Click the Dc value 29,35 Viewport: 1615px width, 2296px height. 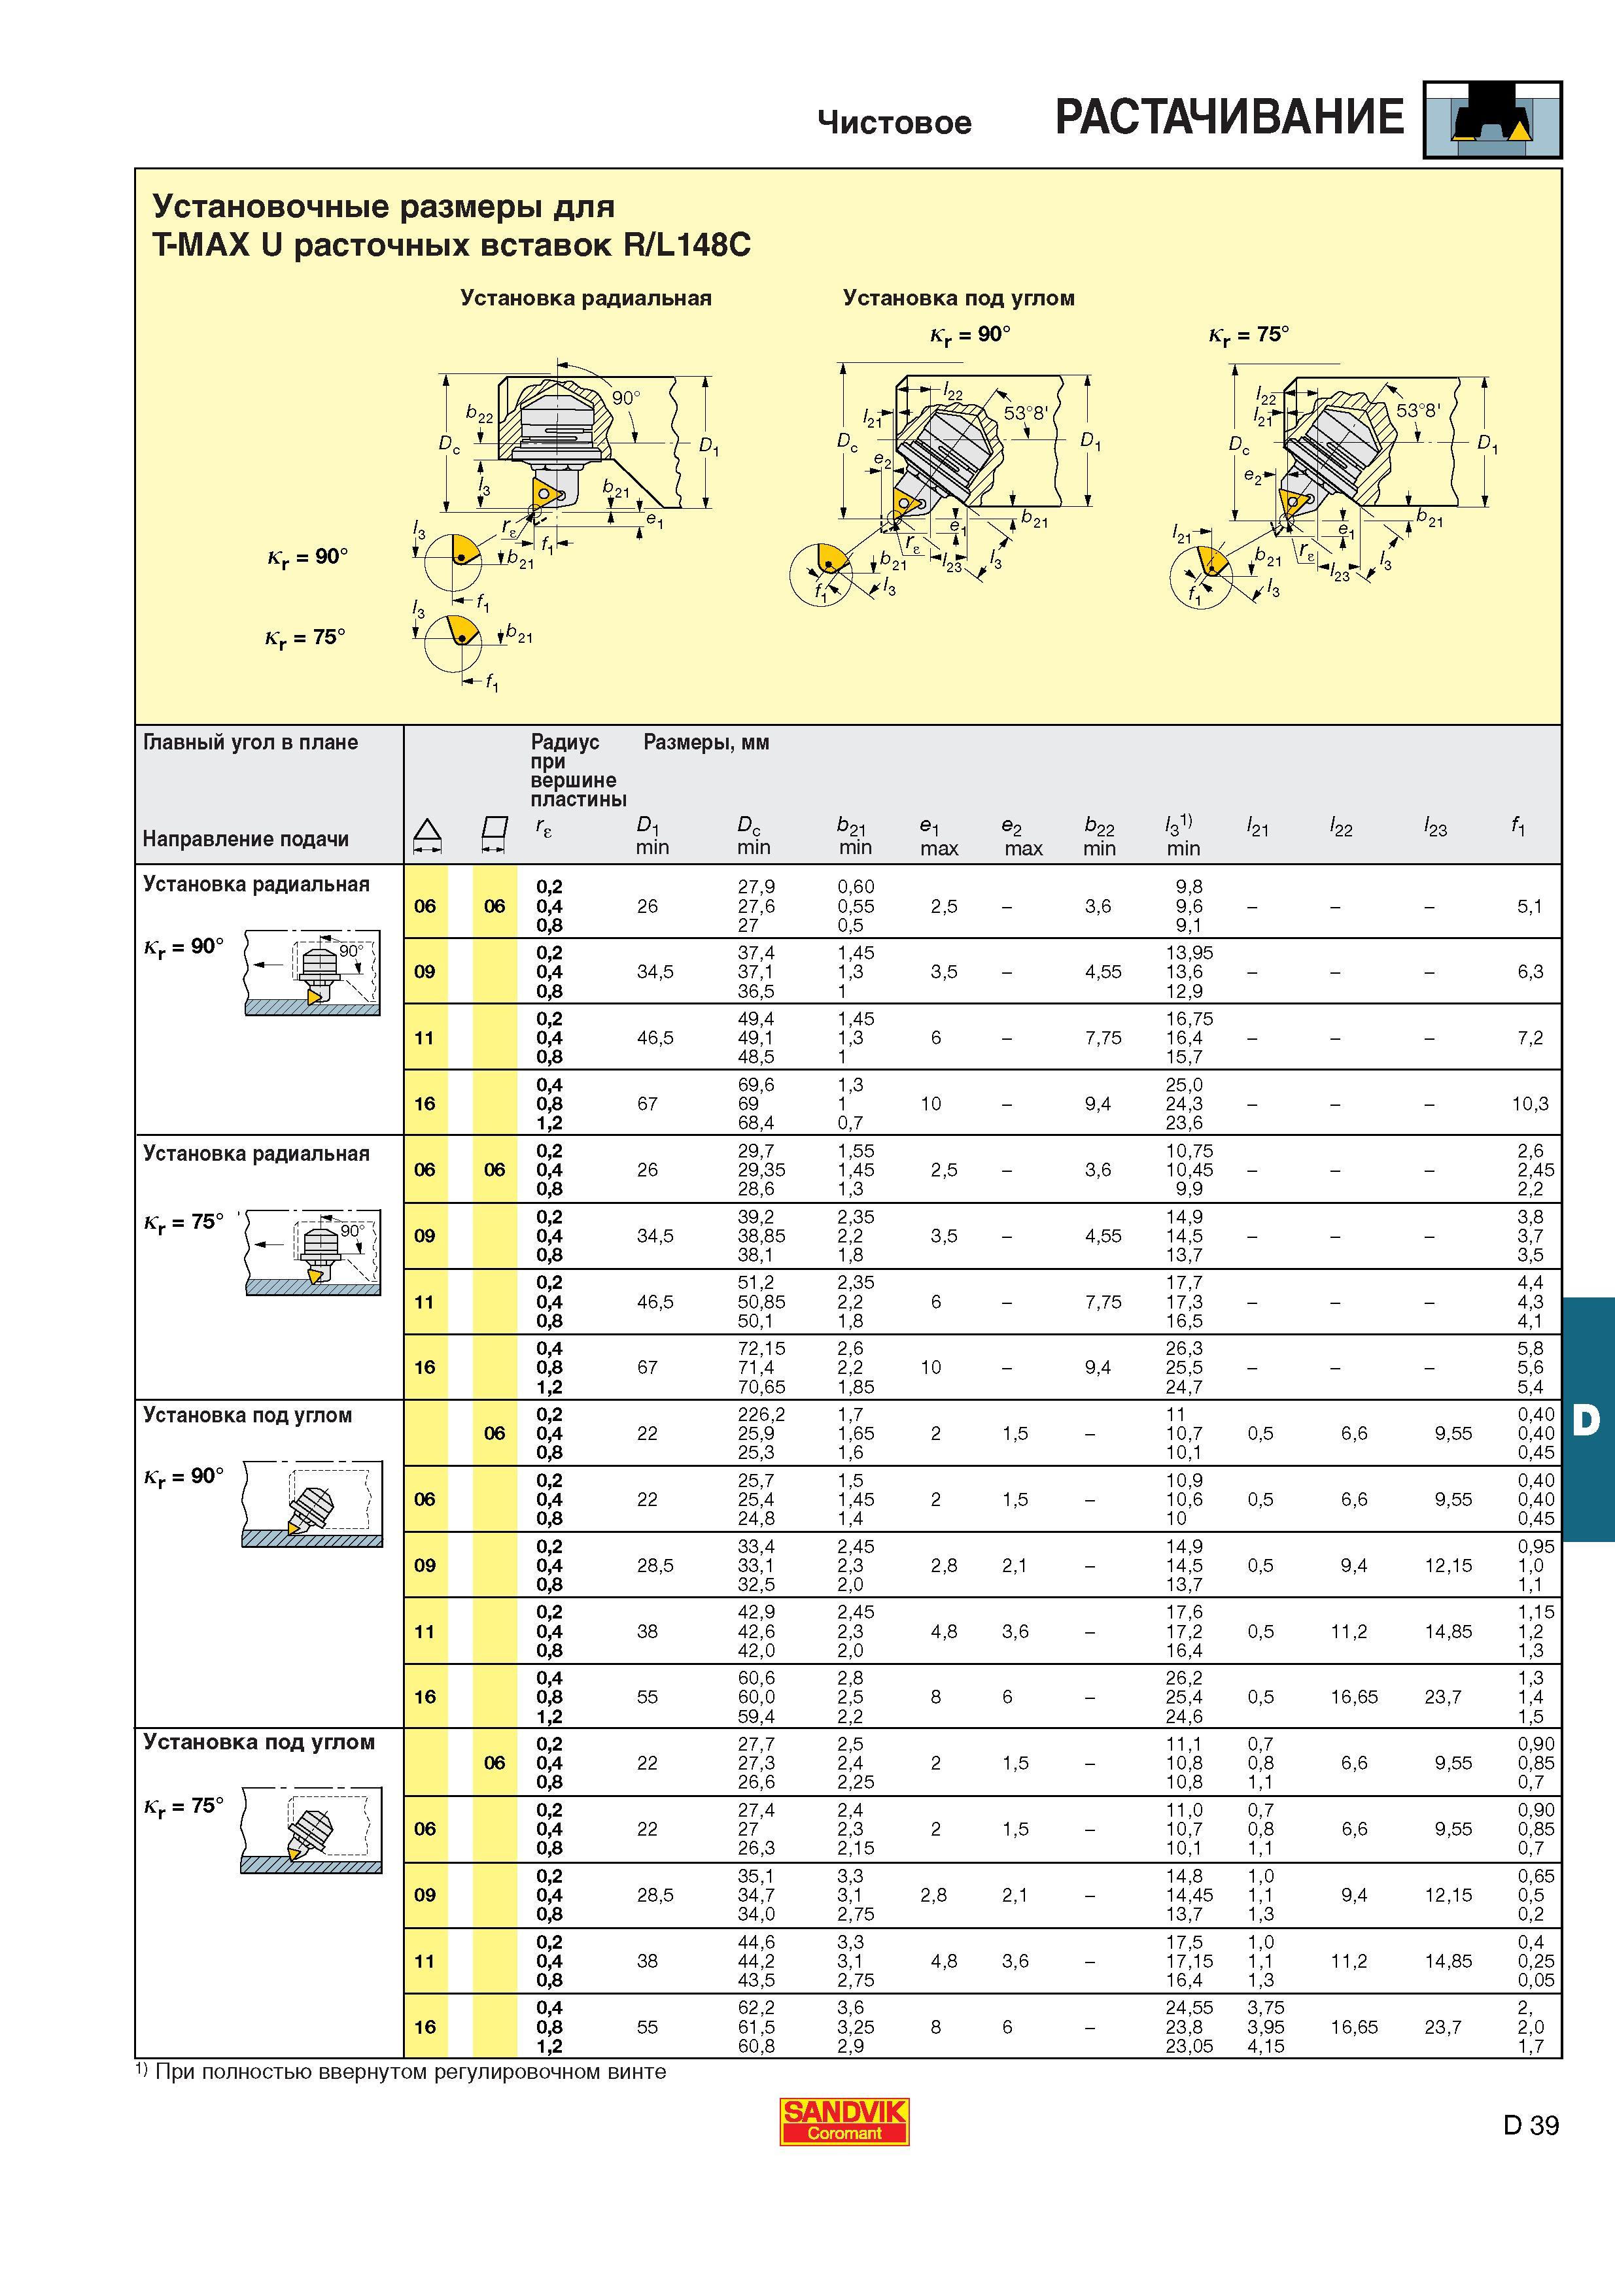click(x=762, y=1169)
